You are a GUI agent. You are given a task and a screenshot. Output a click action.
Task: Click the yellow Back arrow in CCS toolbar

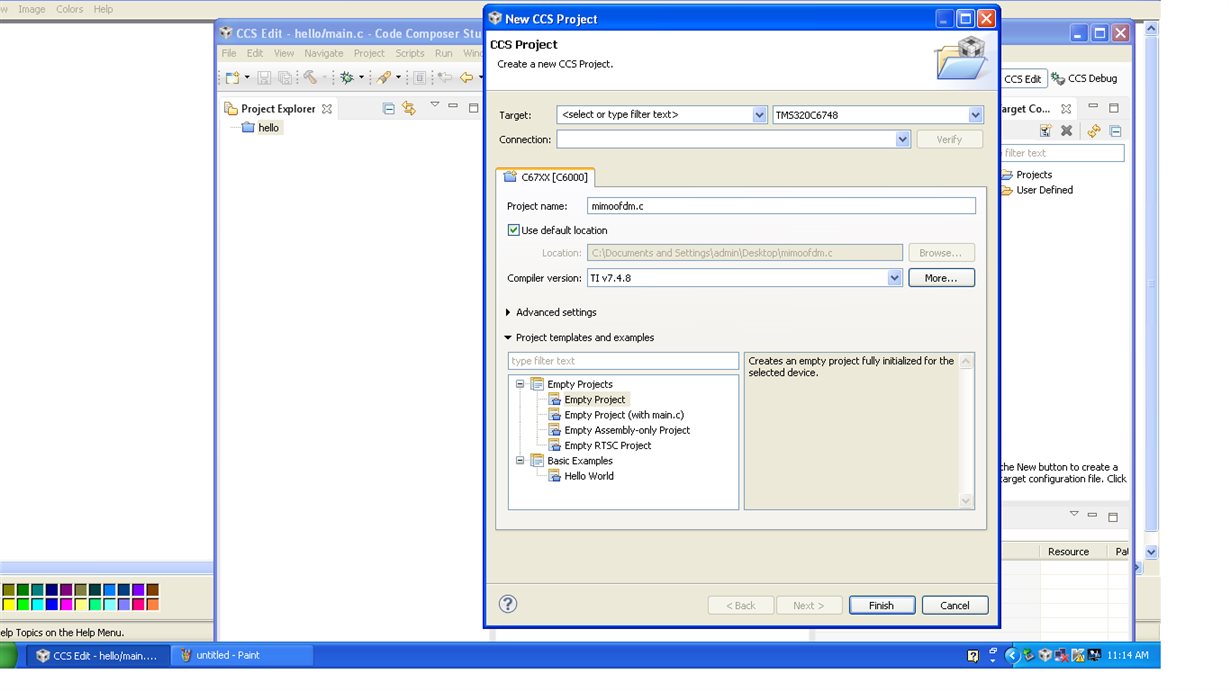tap(466, 78)
